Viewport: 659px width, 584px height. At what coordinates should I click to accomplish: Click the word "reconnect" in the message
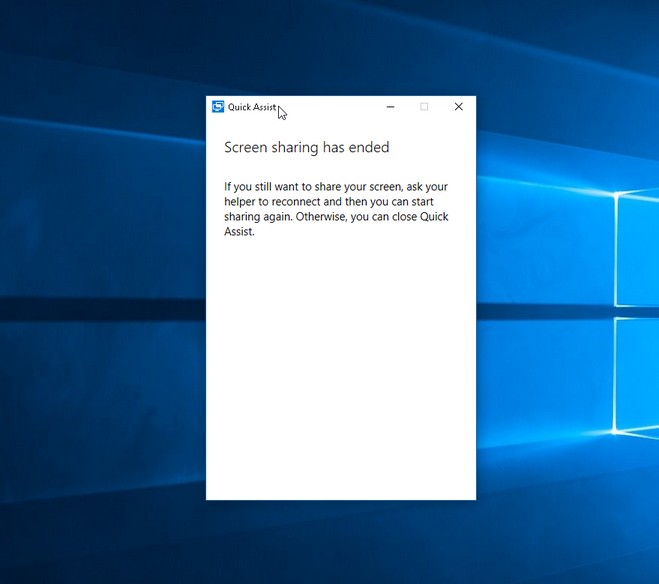pyautogui.click(x=298, y=201)
